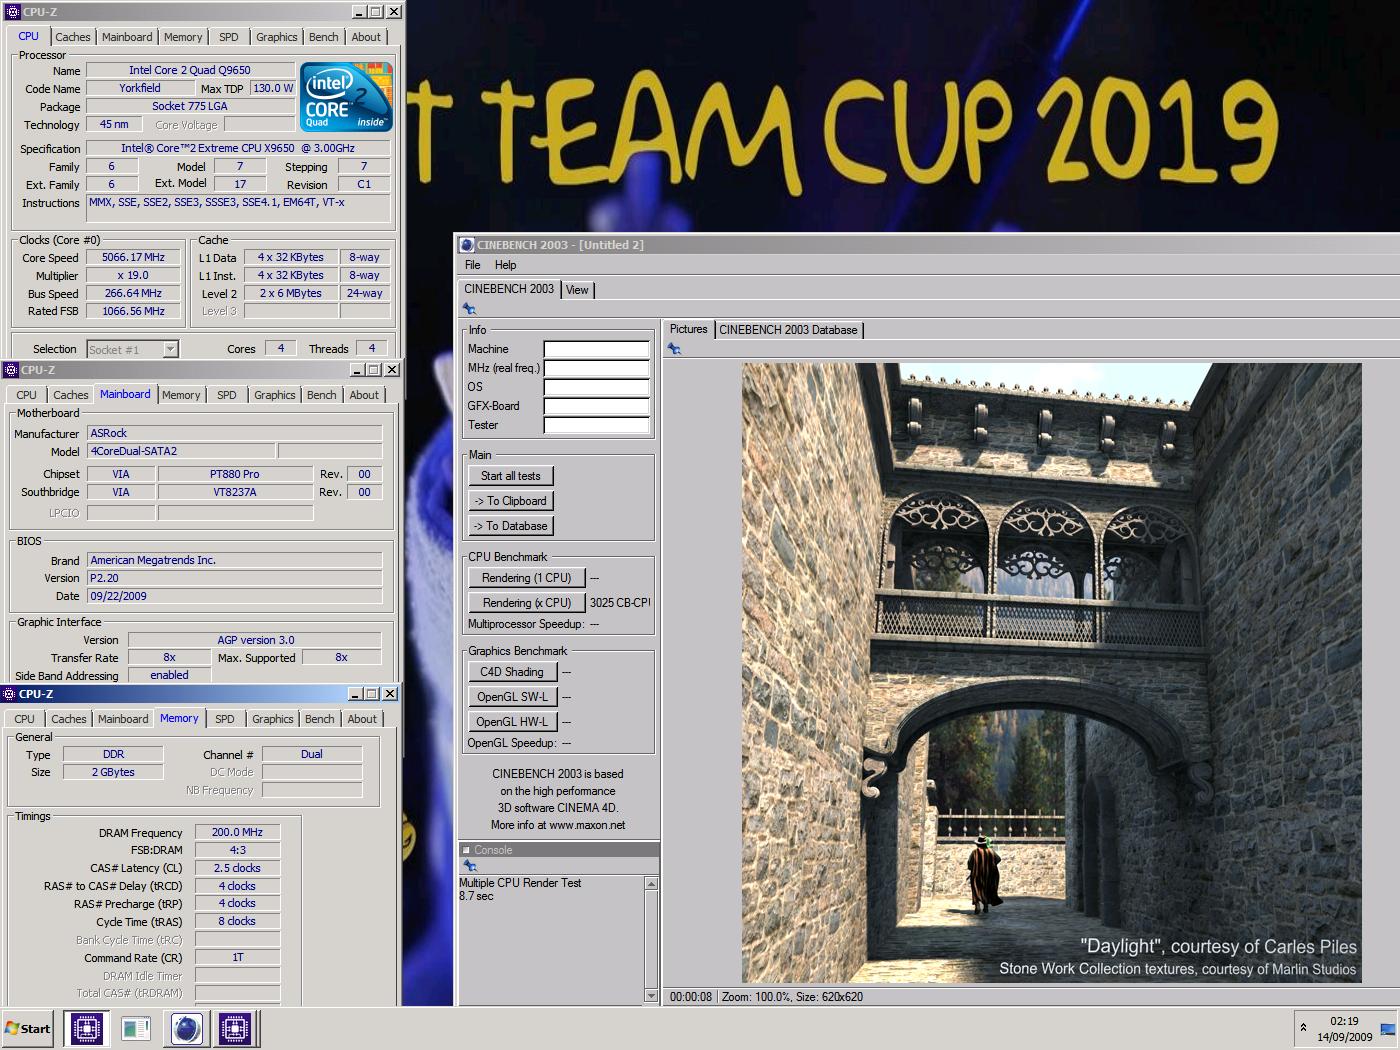Select Bench tab in bottom CPU-Z window
This screenshot has width=1400, height=1050.
tap(320, 719)
